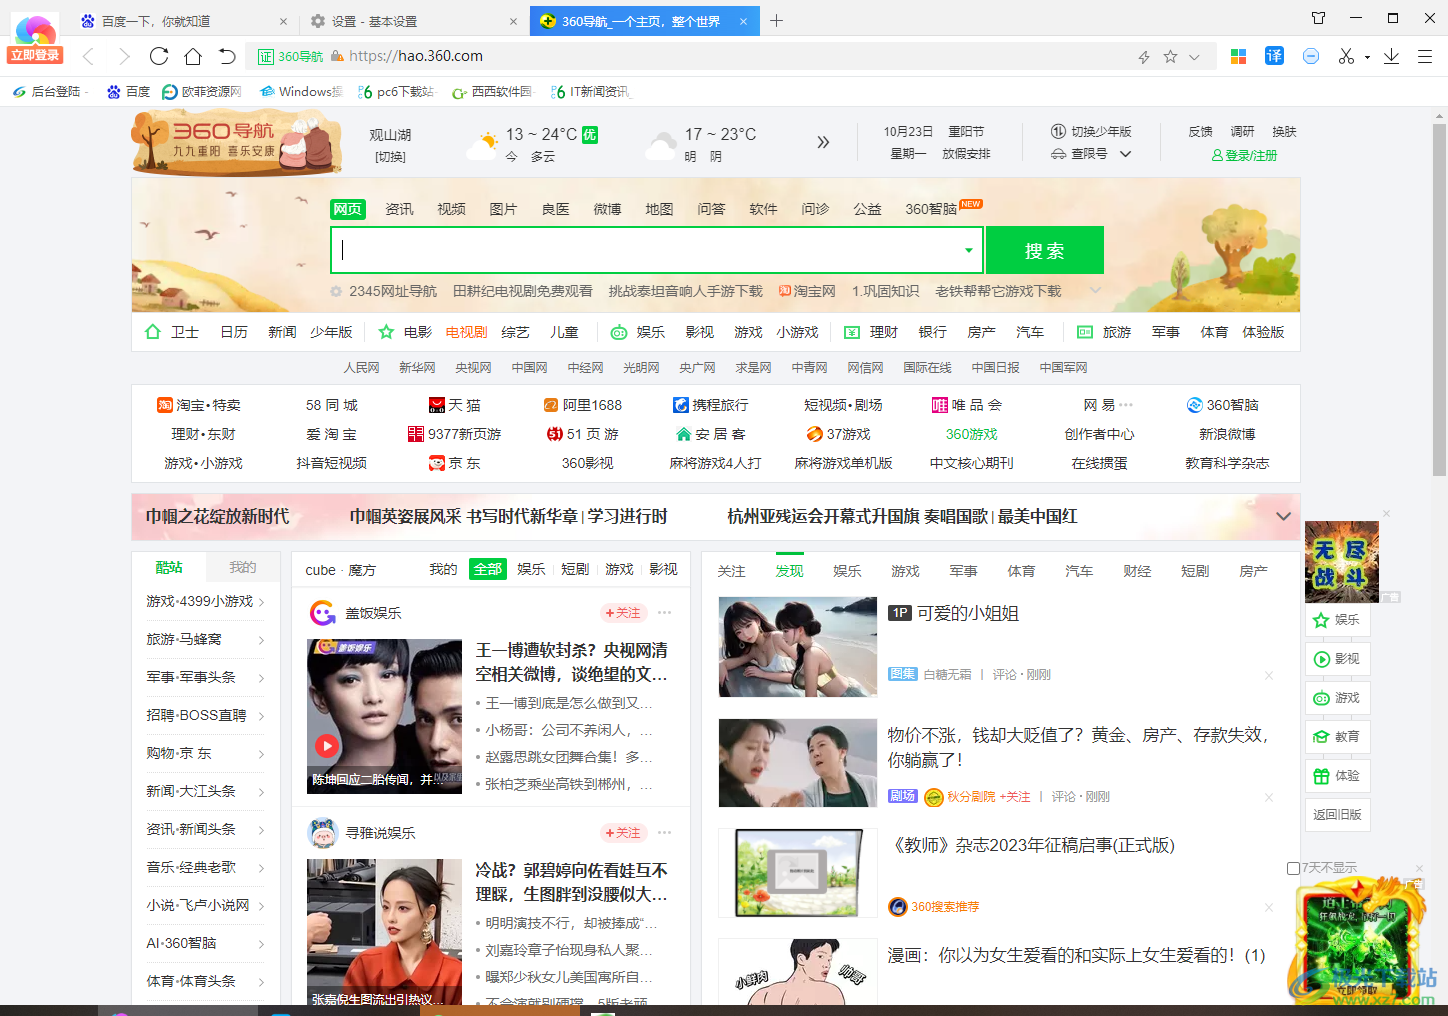The image size is (1448, 1016).
Task: Dismiss the 物价不涨 news item
Action: coord(1269,797)
